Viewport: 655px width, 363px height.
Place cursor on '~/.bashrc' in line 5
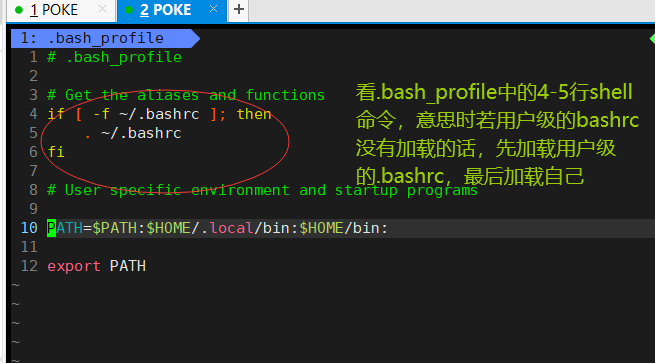tap(141, 133)
